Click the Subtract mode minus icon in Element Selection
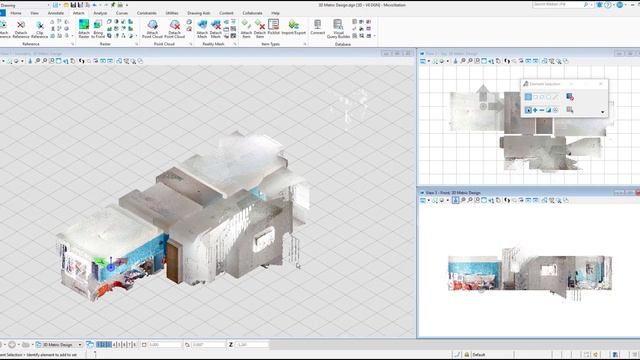 click(542, 110)
